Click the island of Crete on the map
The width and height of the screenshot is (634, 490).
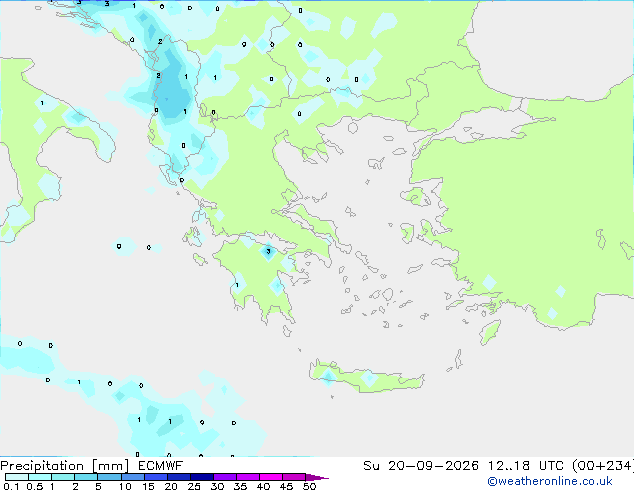click(366, 378)
